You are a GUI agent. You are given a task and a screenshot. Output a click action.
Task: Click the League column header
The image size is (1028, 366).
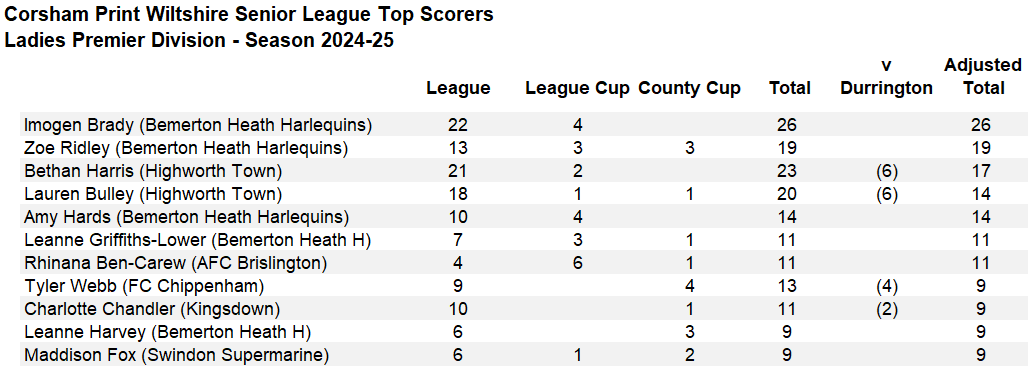[458, 88]
